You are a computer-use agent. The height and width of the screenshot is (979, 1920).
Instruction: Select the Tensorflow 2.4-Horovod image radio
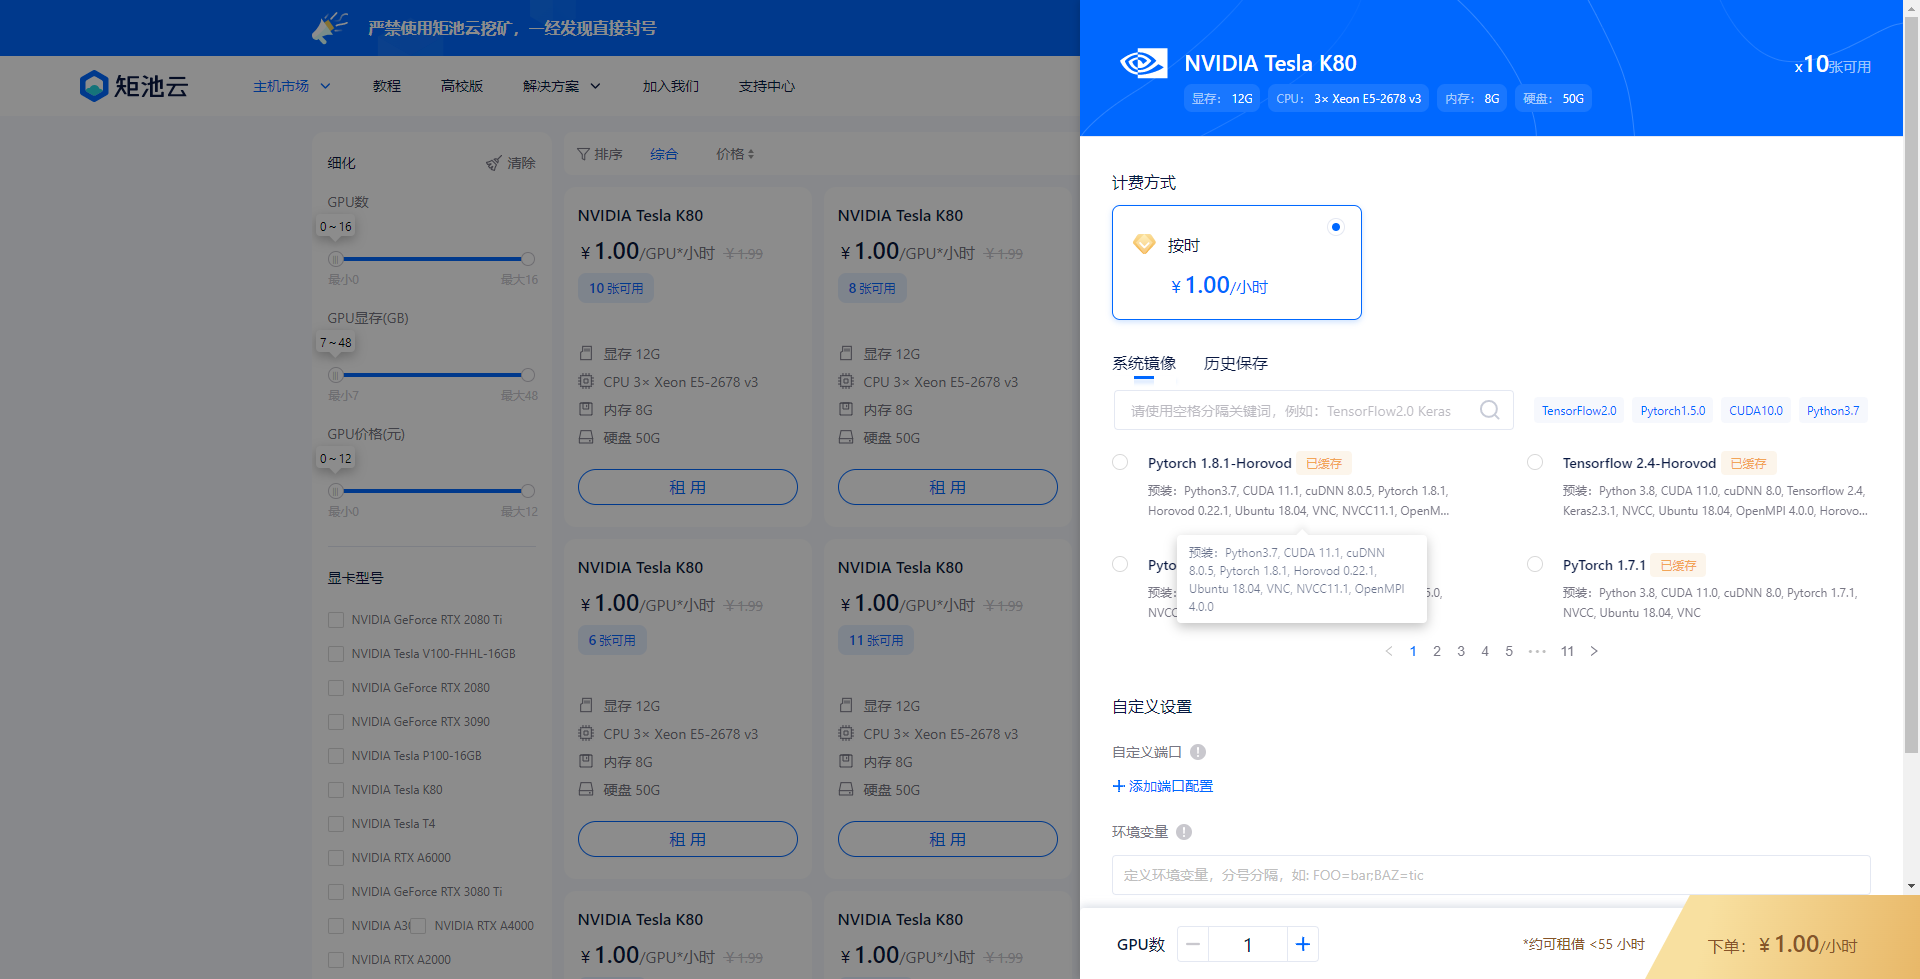pos(1535,462)
